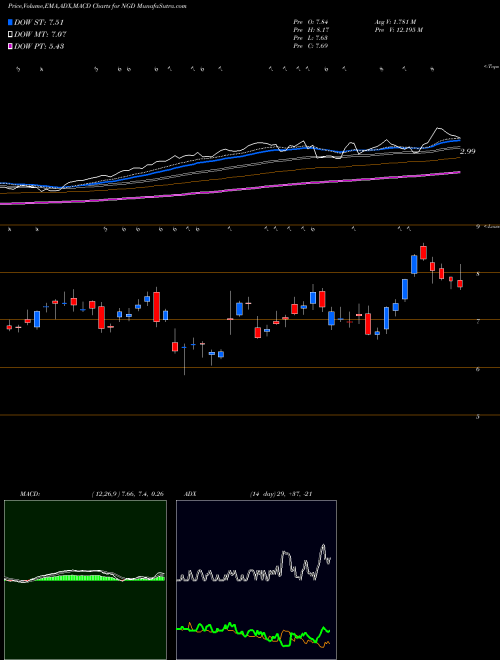Click the magenta DOW PT legend swatch
The image size is (500, 660).
point(10,46)
